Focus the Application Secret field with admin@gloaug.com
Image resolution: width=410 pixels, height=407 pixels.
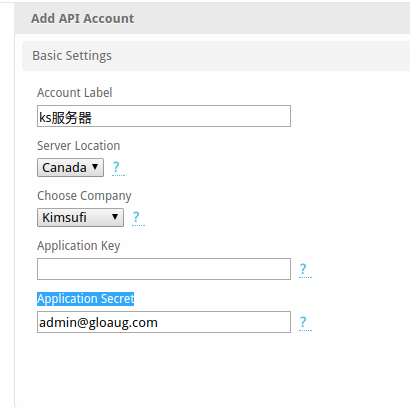coord(164,322)
